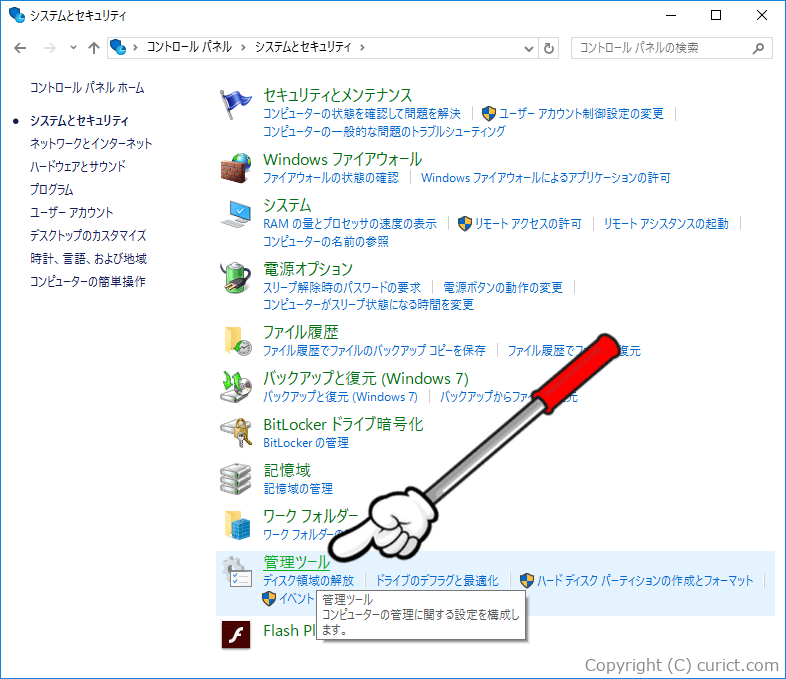Click the ワーク フォルダー folder icon
Viewport: 786px width, 679px height.
pos(237,525)
